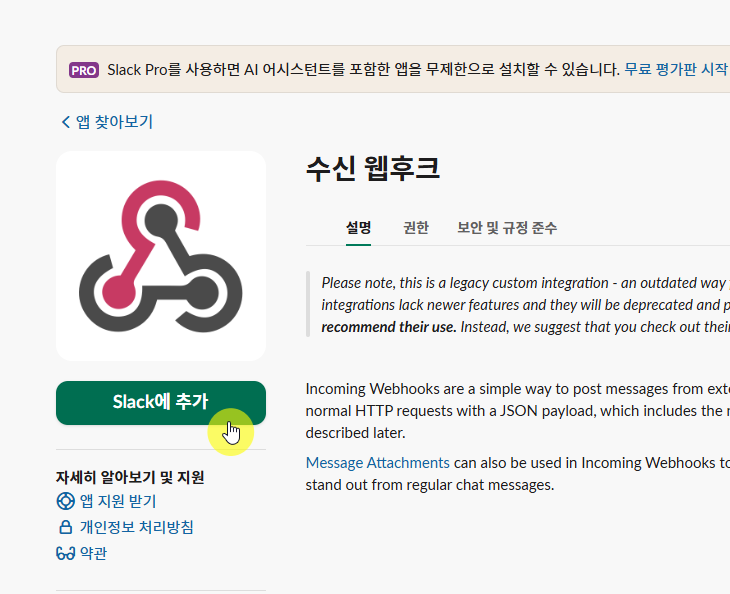Click the '자세히 알아보기 및 지원' heading

pos(130,477)
